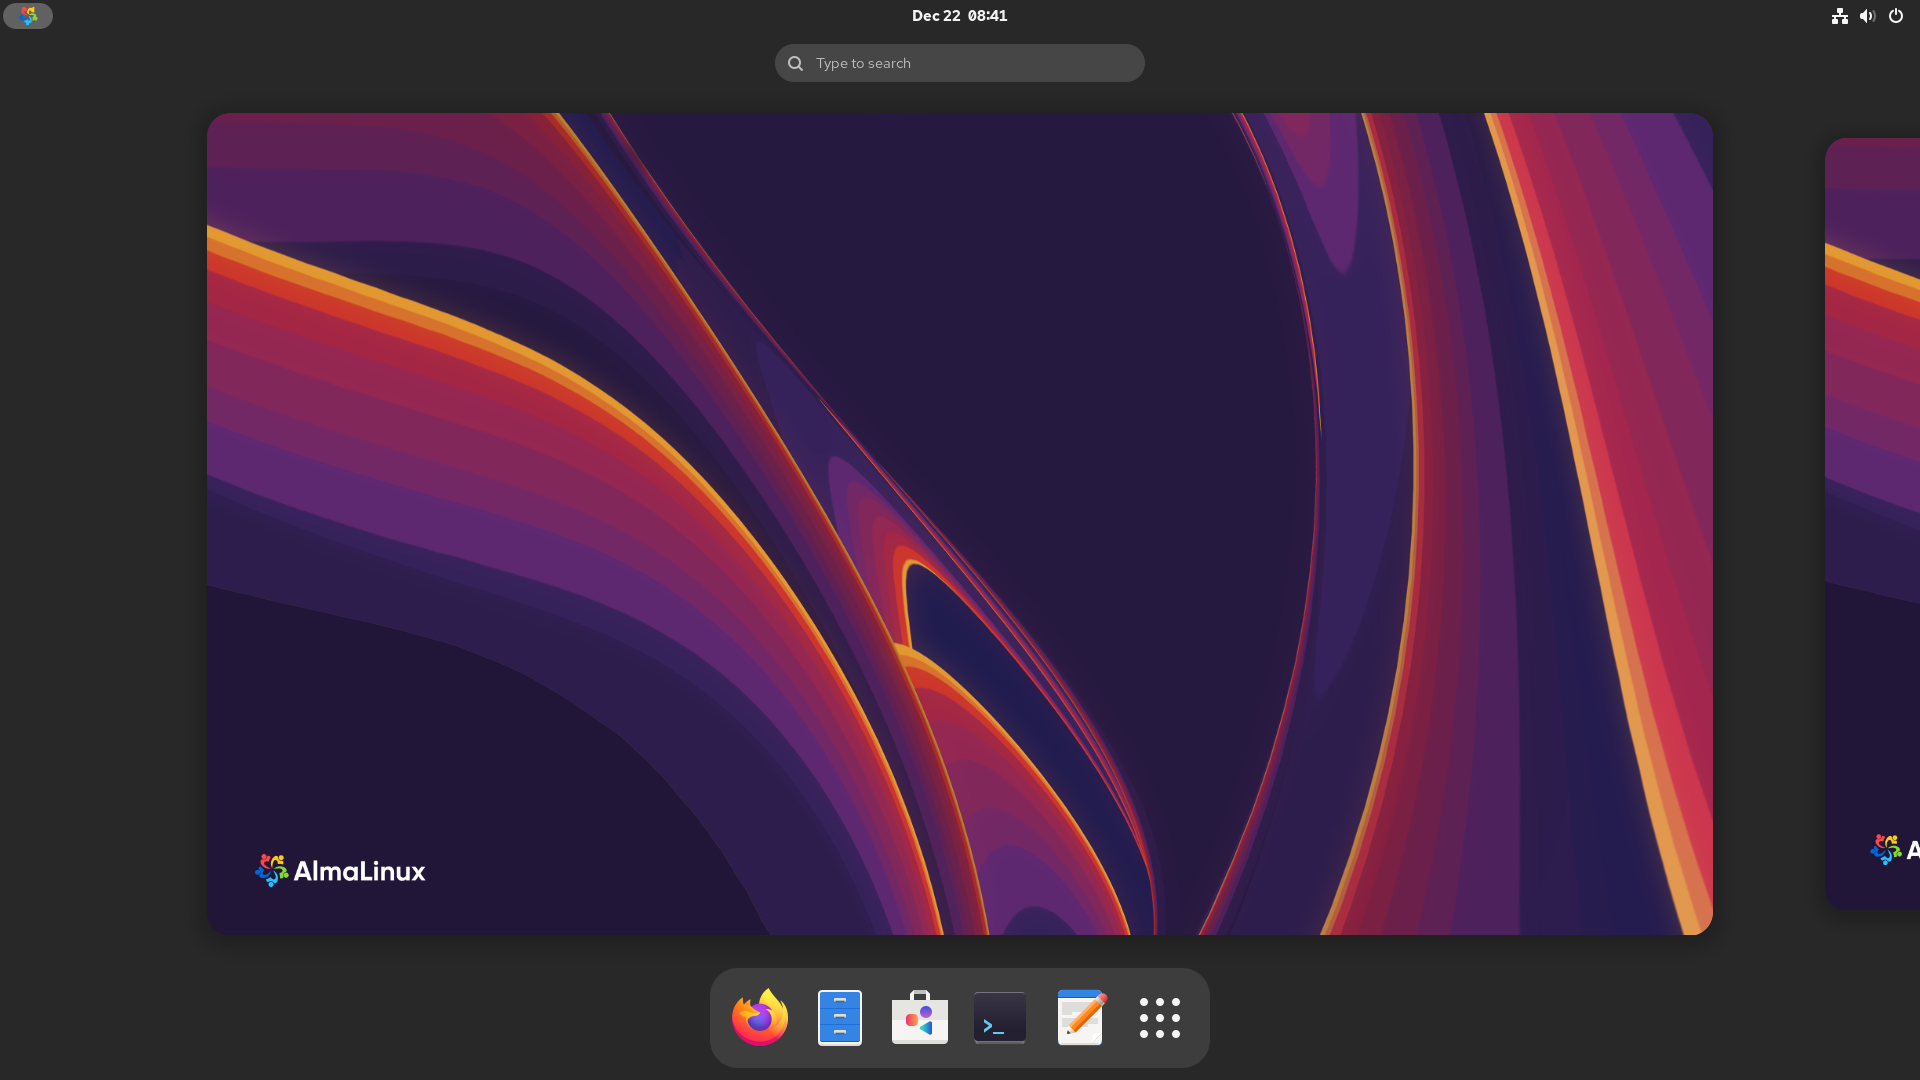Click the AlmaLinux watermark on the window preview
Image resolution: width=1920 pixels, height=1080 pixels.
[x=339, y=869]
